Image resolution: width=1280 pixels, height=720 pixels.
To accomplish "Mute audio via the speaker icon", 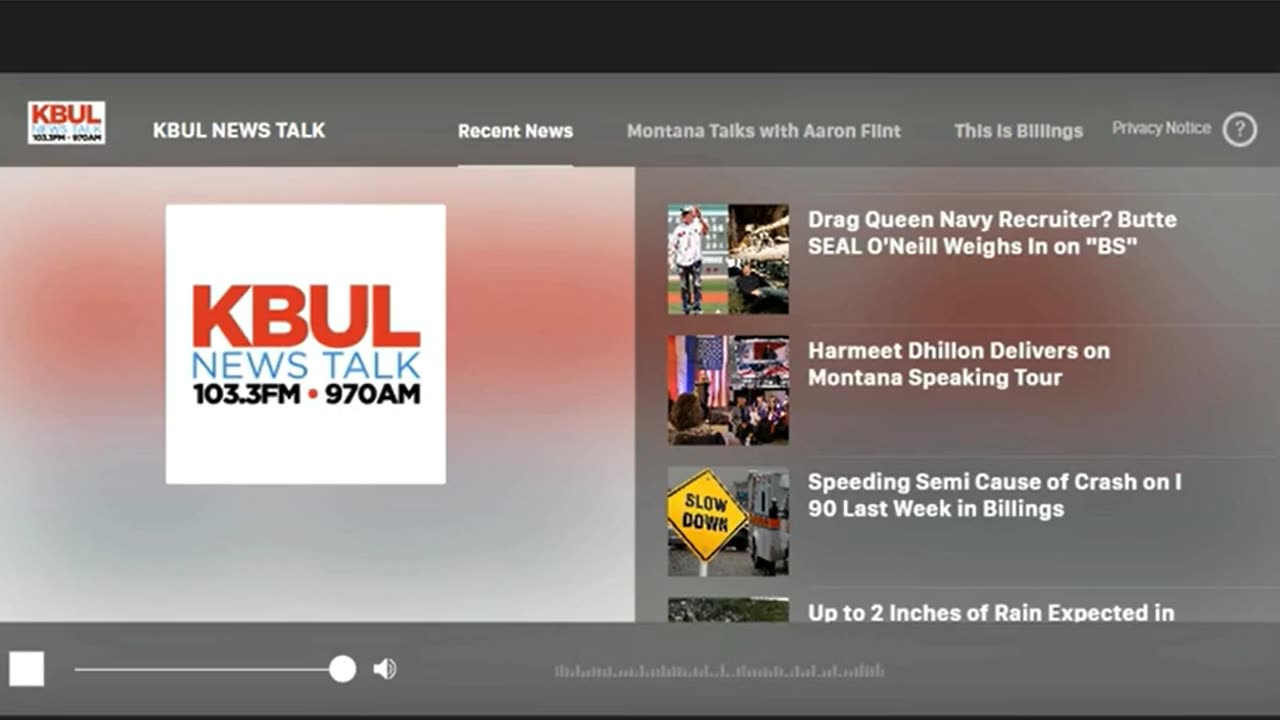I will [x=384, y=669].
